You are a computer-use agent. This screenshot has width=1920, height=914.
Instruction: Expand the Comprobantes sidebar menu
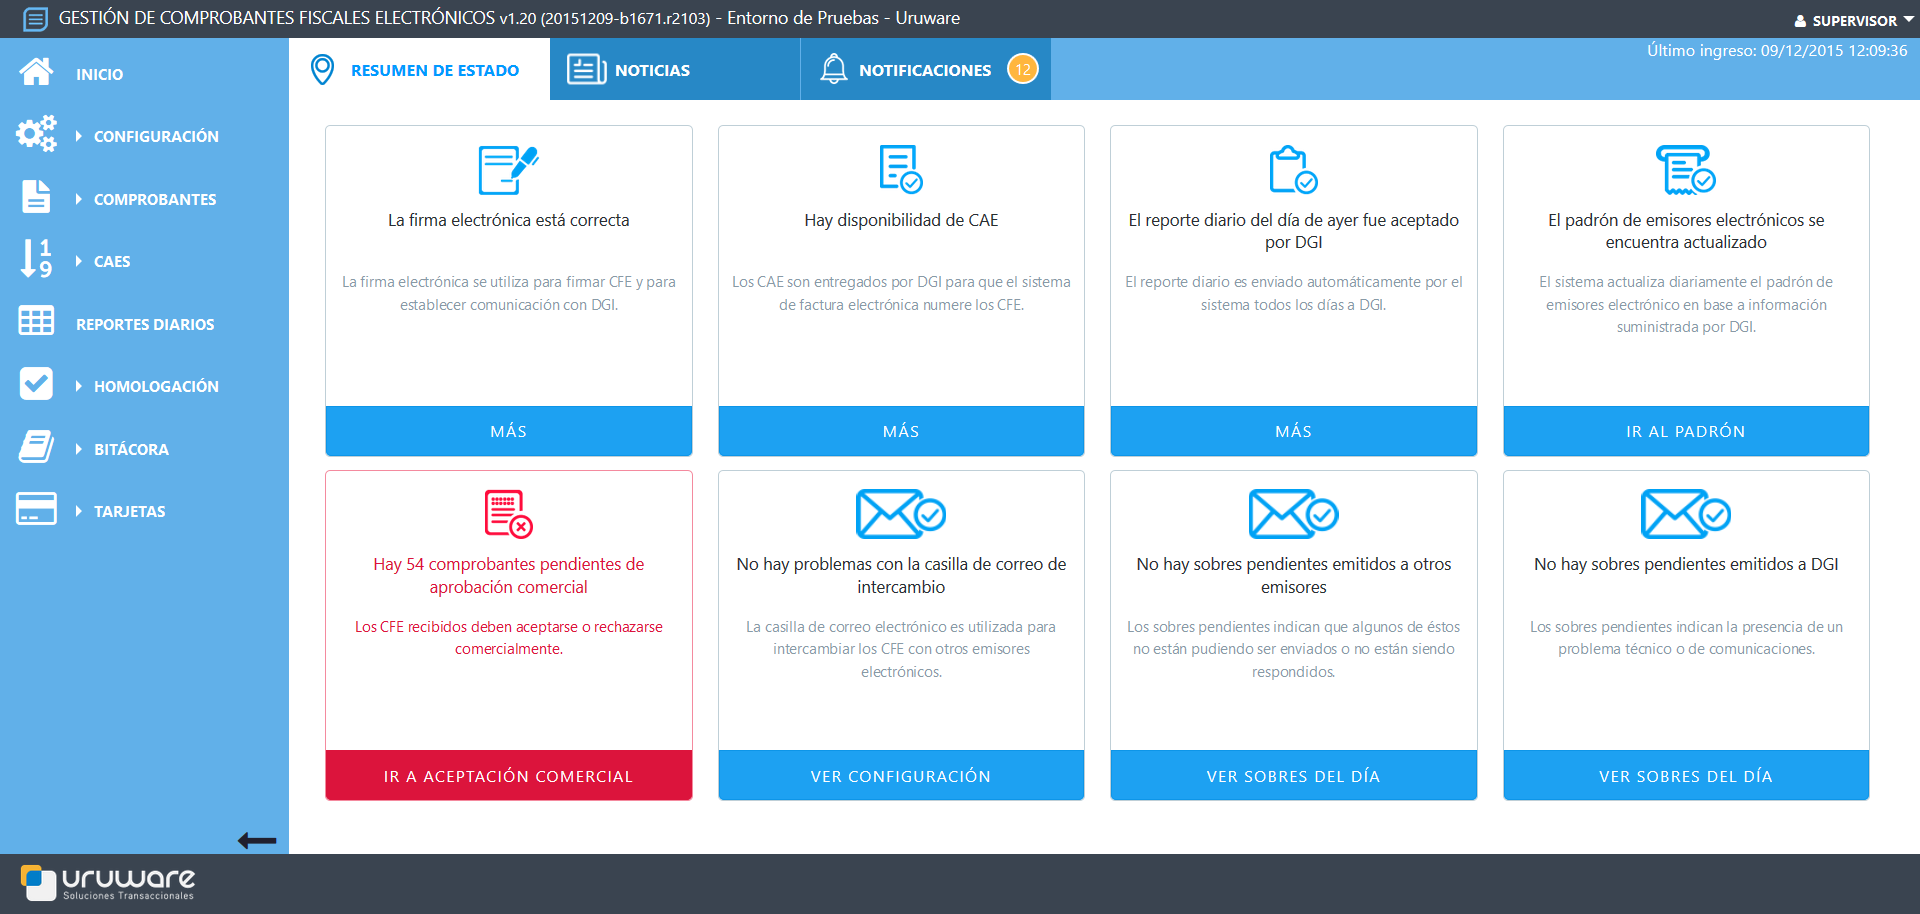click(154, 199)
